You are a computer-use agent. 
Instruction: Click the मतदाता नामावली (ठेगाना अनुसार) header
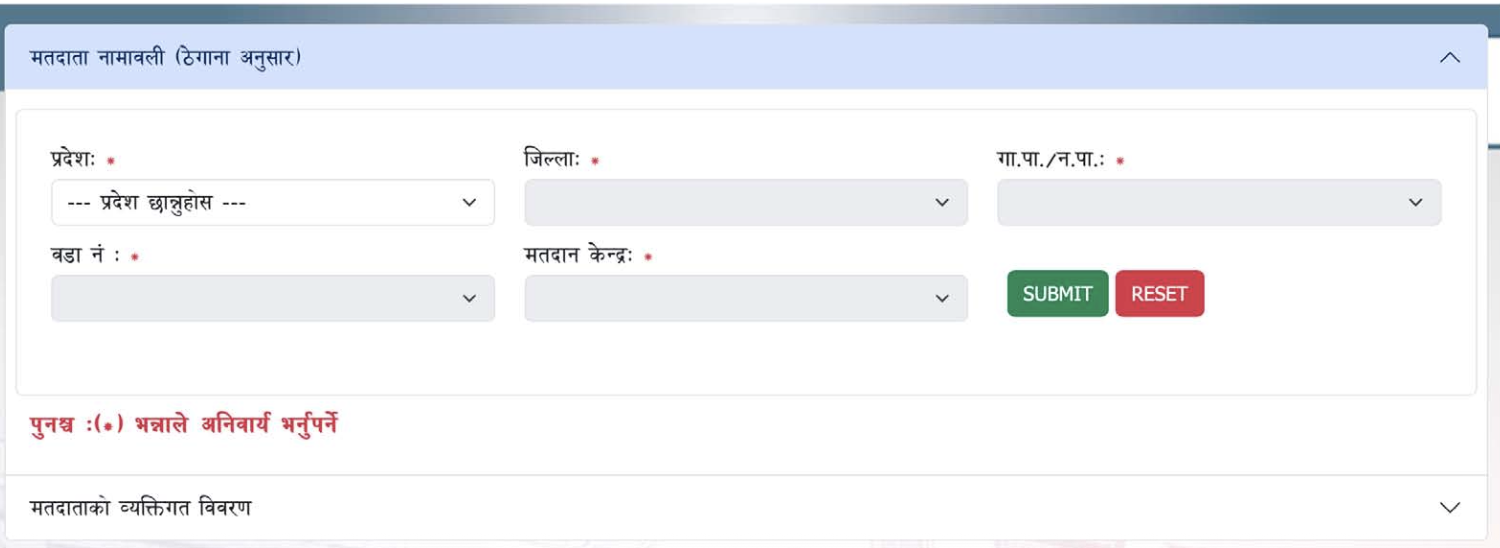tap(166, 58)
